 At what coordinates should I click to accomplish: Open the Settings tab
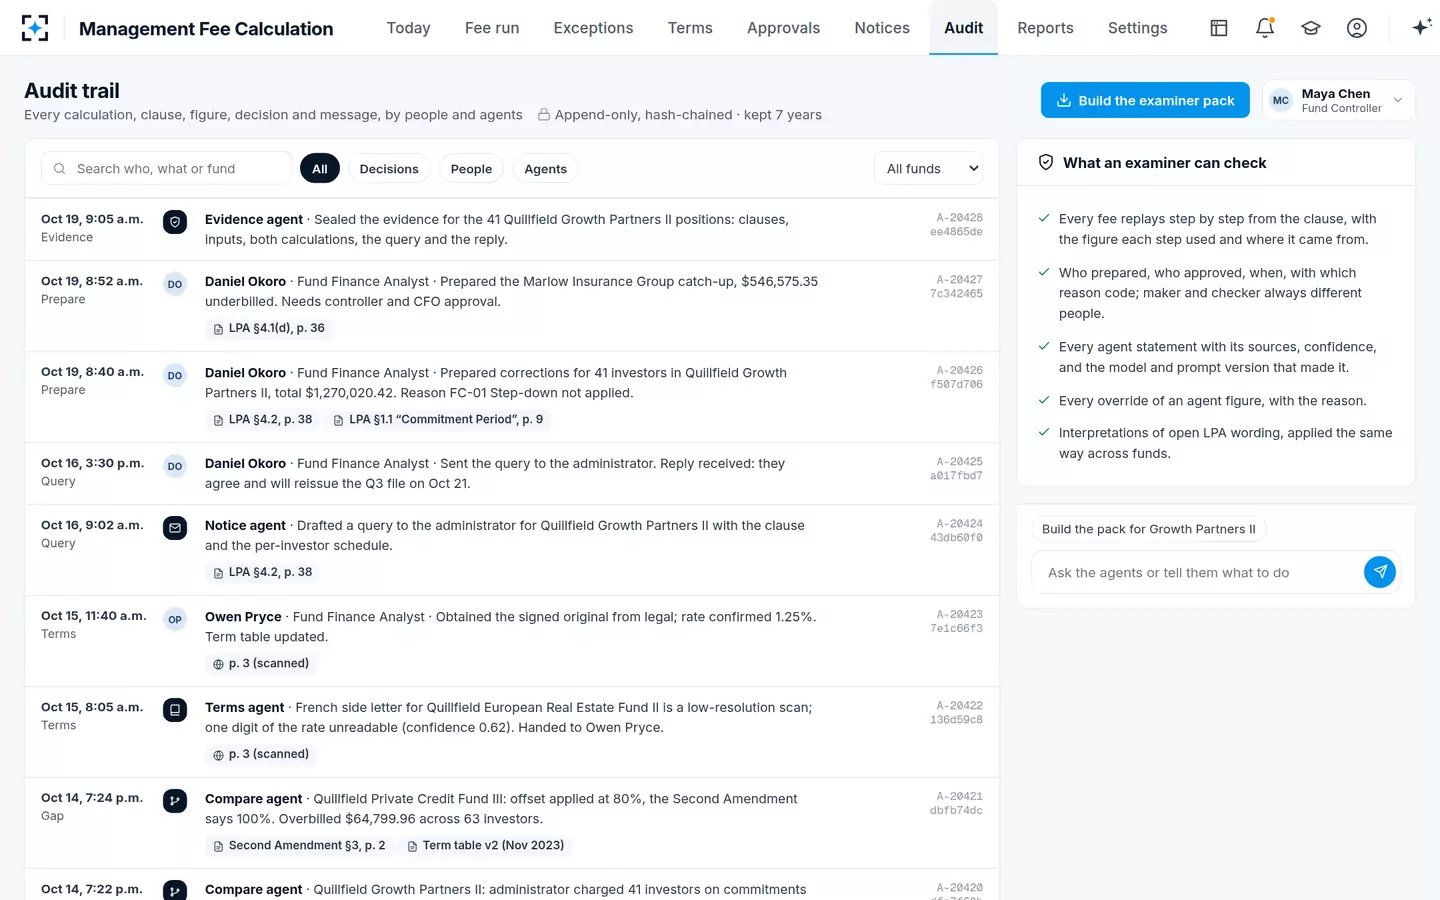1137,28
